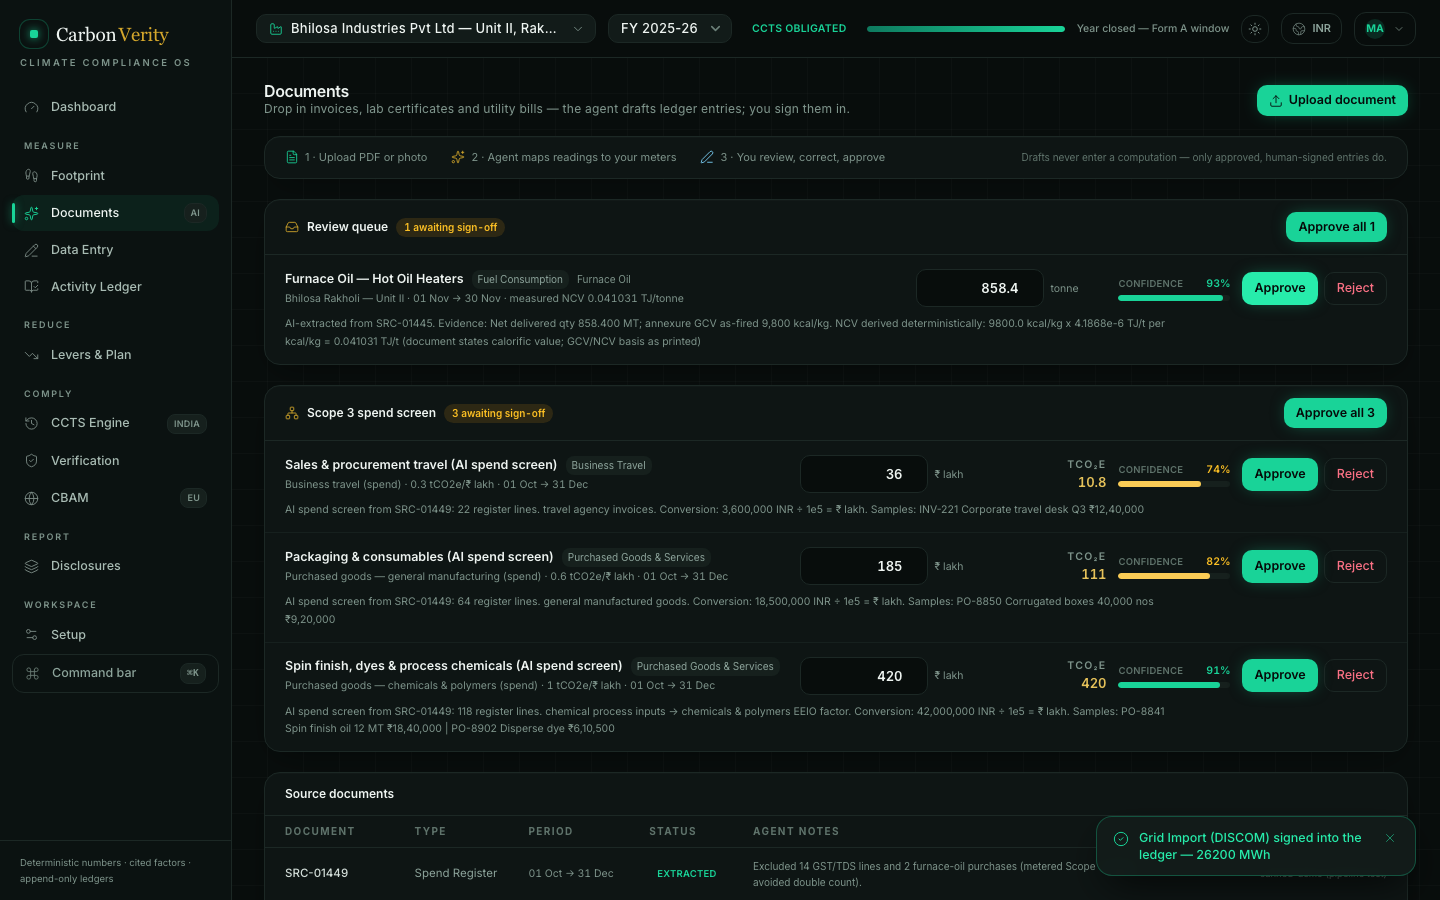Click the CCTS Engine clock icon
This screenshot has height=900, width=1440.
32,423
